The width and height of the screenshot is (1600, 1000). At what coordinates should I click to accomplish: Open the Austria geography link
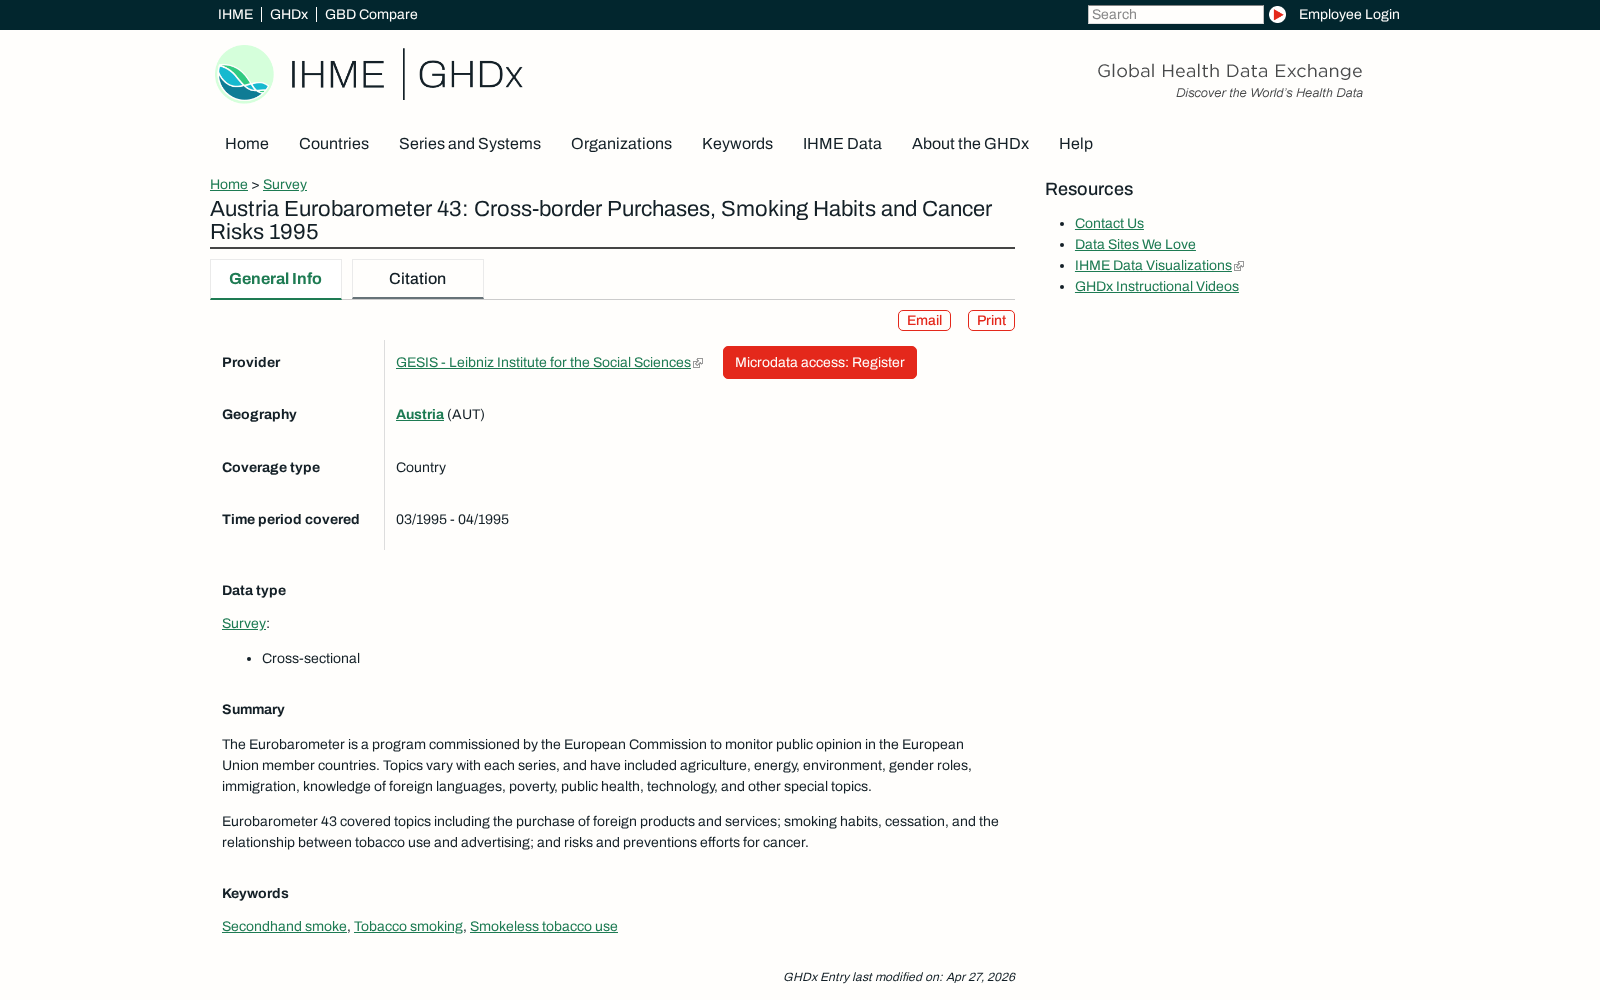pos(420,414)
